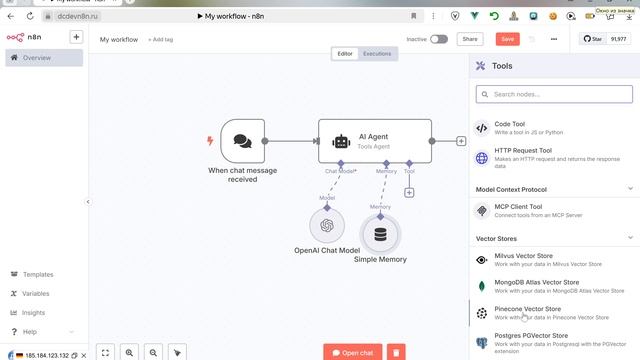
Task: Open Templates in the sidebar
Action: point(38,274)
